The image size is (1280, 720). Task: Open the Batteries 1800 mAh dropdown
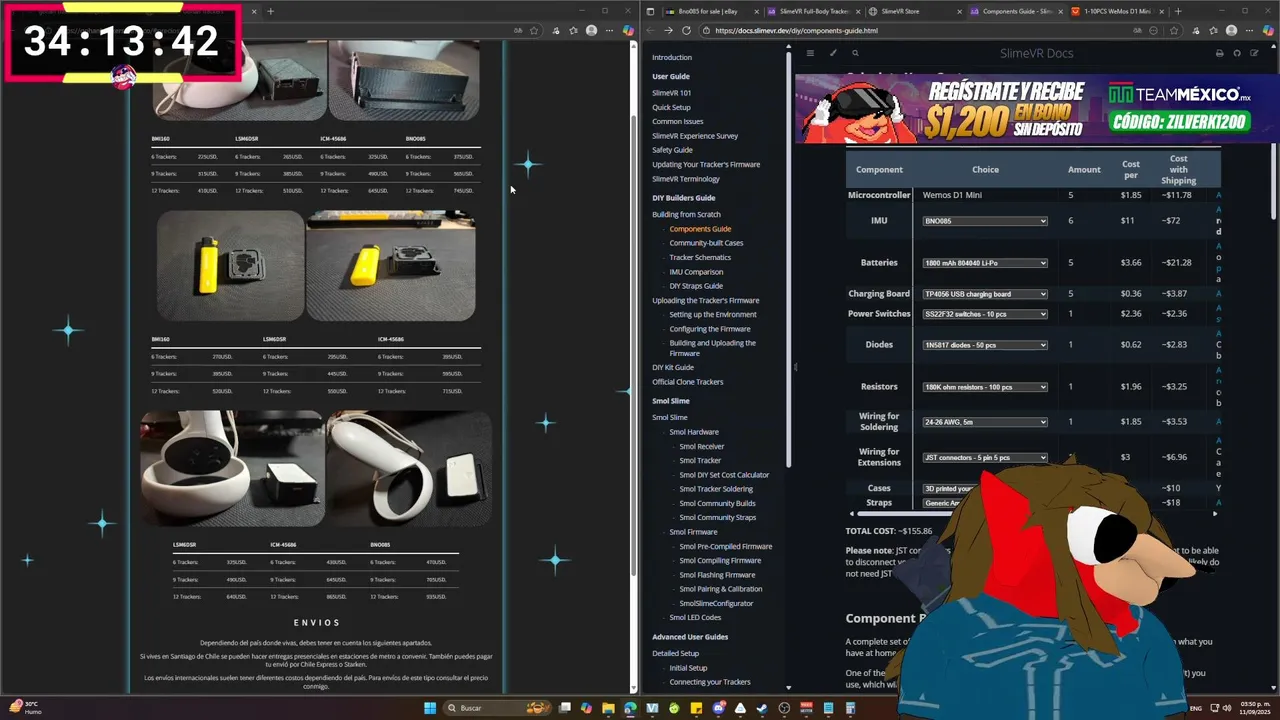pos(985,263)
